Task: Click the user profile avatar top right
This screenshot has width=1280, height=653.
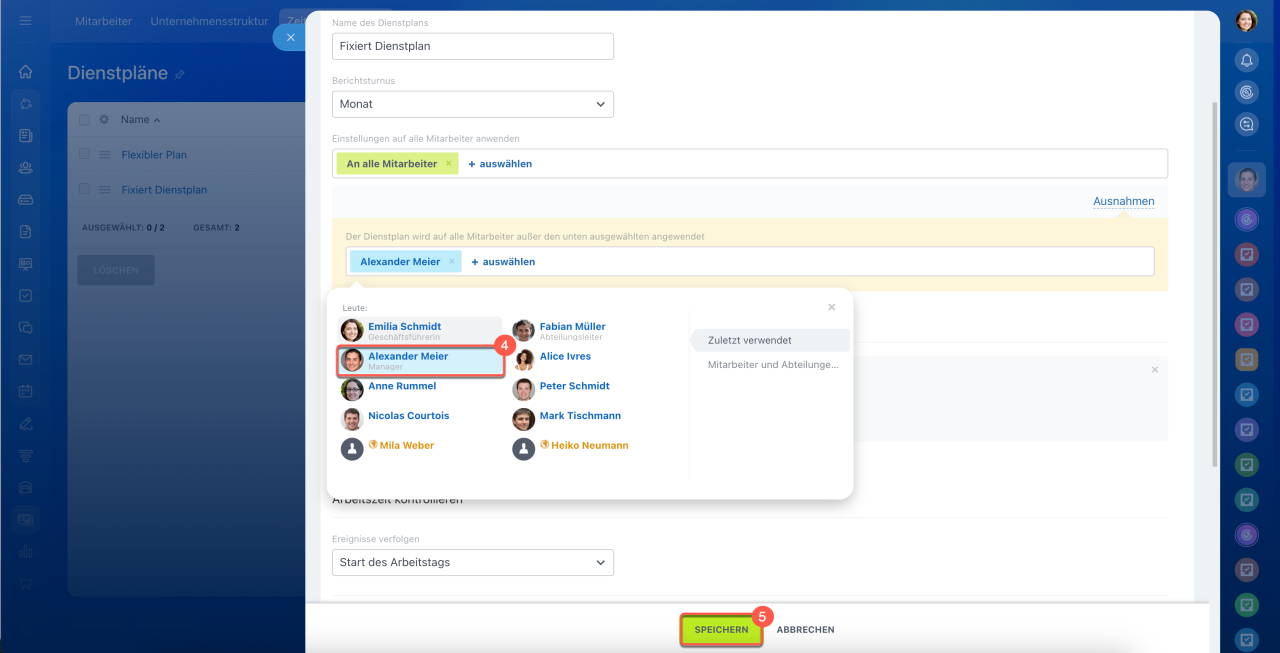Action: pos(1246,21)
